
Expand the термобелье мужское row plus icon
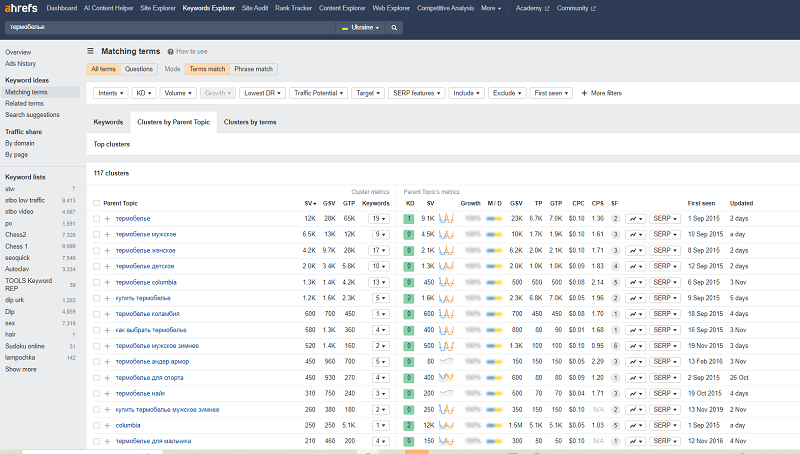pos(107,235)
